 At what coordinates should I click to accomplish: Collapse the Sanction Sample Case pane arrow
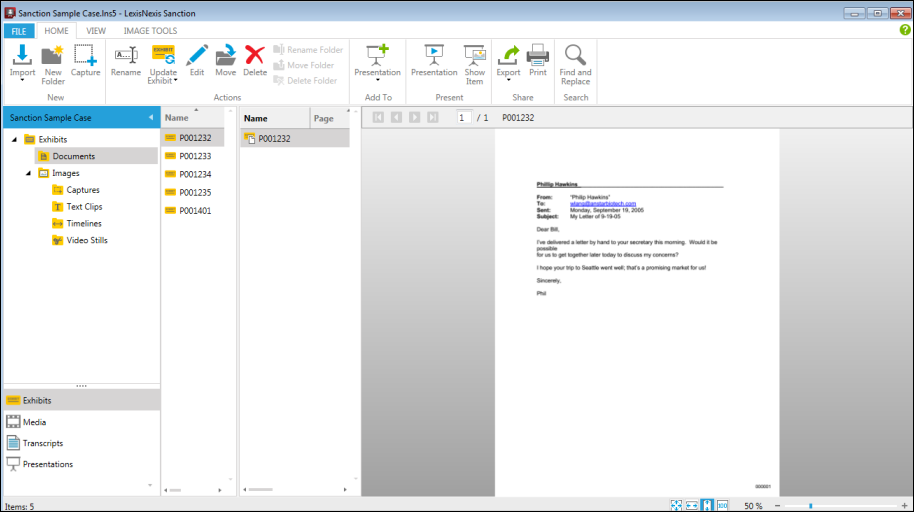pyautogui.click(x=151, y=117)
